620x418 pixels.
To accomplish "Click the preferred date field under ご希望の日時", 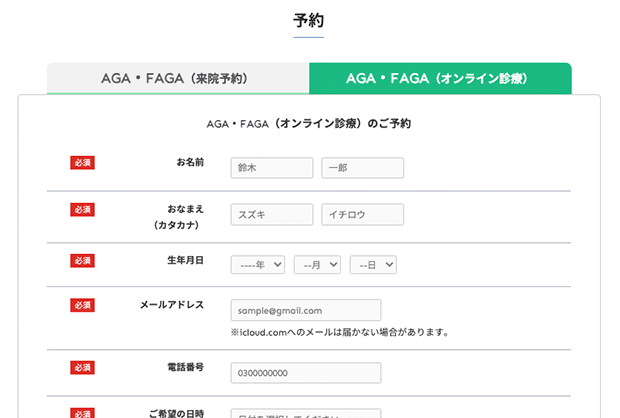I will pyautogui.click(x=306, y=413).
